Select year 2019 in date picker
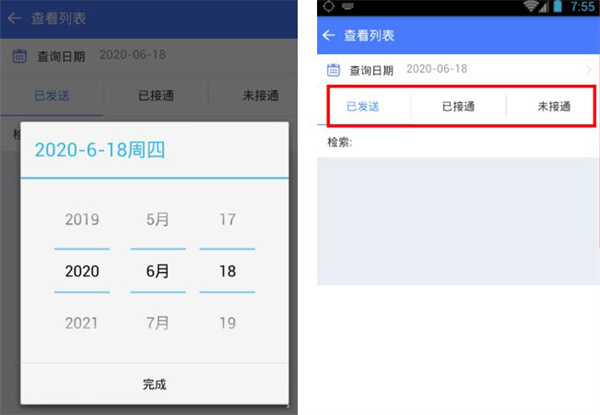600x415 pixels. [82, 220]
